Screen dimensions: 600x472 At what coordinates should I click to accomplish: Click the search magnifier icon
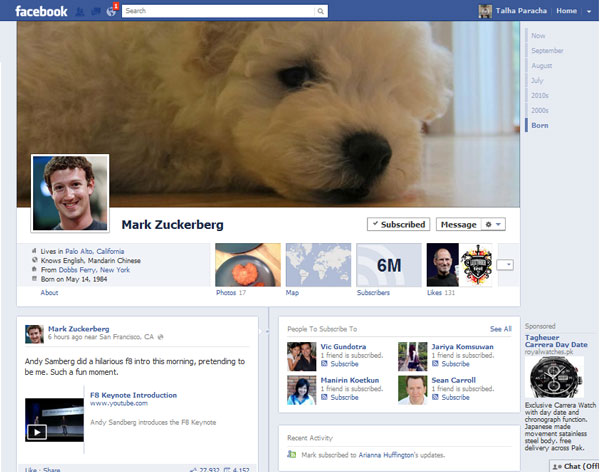[x=320, y=11]
